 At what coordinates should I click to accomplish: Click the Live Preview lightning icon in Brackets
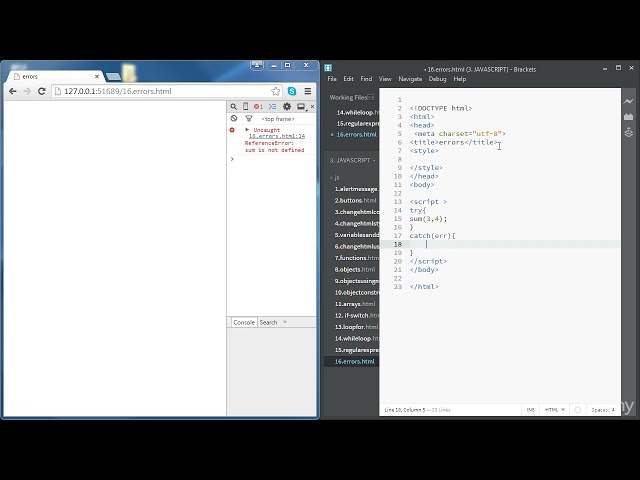click(629, 101)
